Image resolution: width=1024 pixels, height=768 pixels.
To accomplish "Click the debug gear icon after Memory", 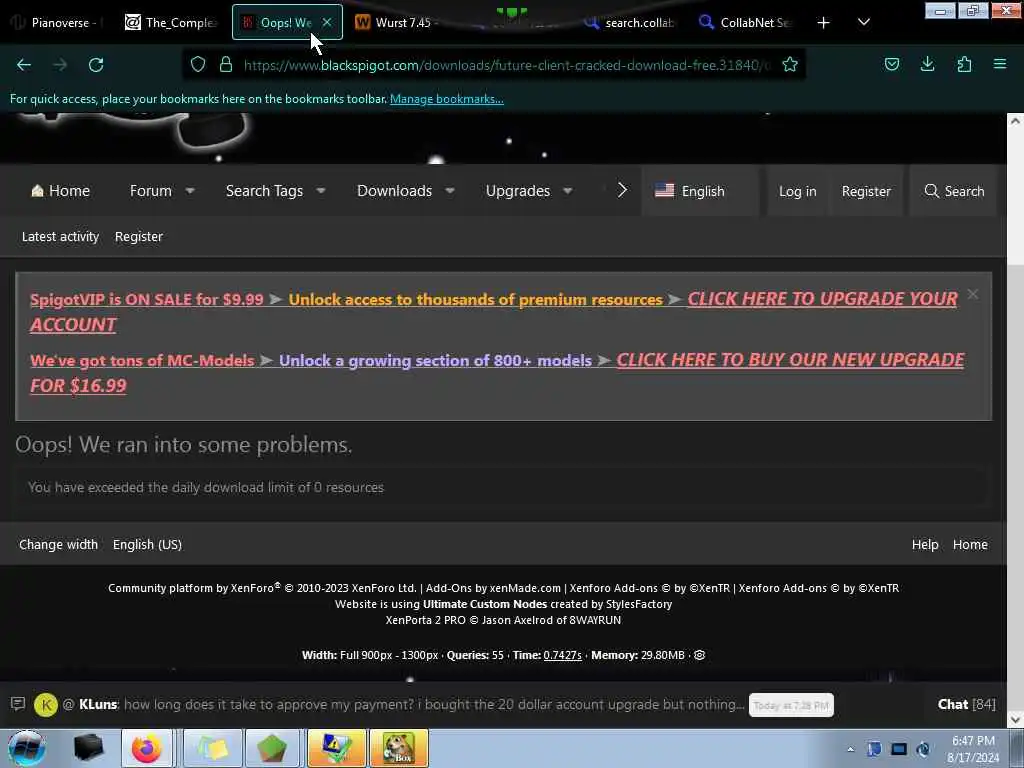I will pyautogui.click(x=699, y=655).
